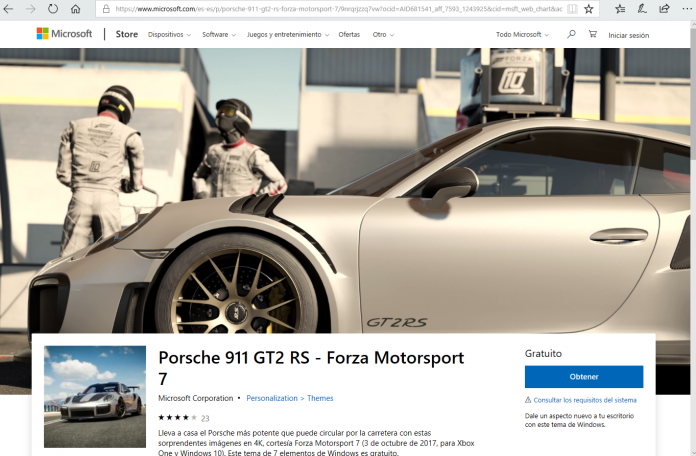Go to browser home page icon
Viewport: 696px width, 456px height.
76,9
